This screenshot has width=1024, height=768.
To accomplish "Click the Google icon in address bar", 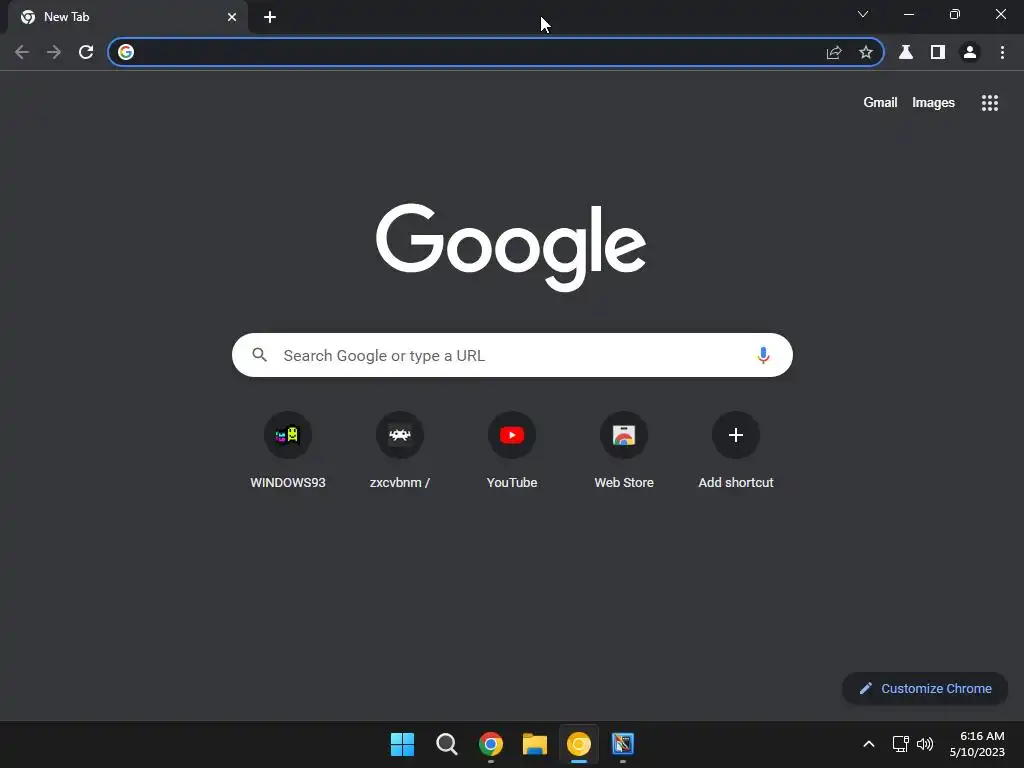I will click(x=126, y=52).
